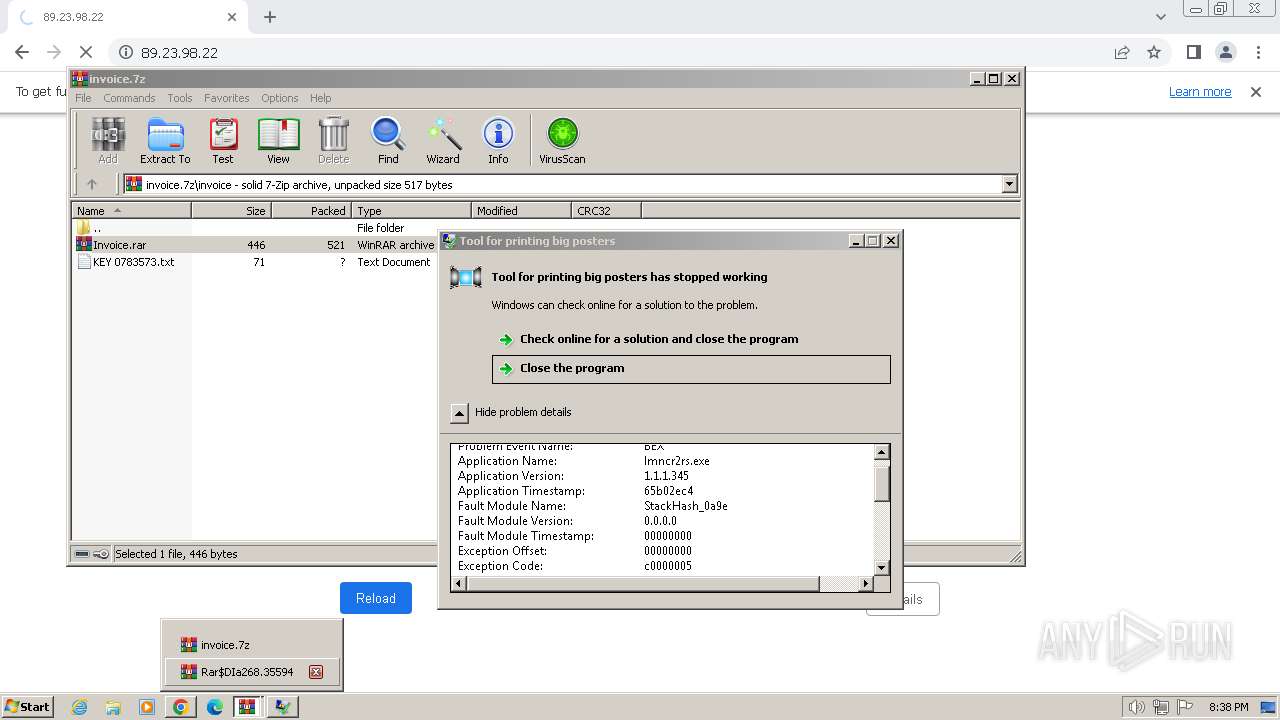This screenshot has width=1280, height=720.
Task: Stop loading the page
Action: coord(86,52)
